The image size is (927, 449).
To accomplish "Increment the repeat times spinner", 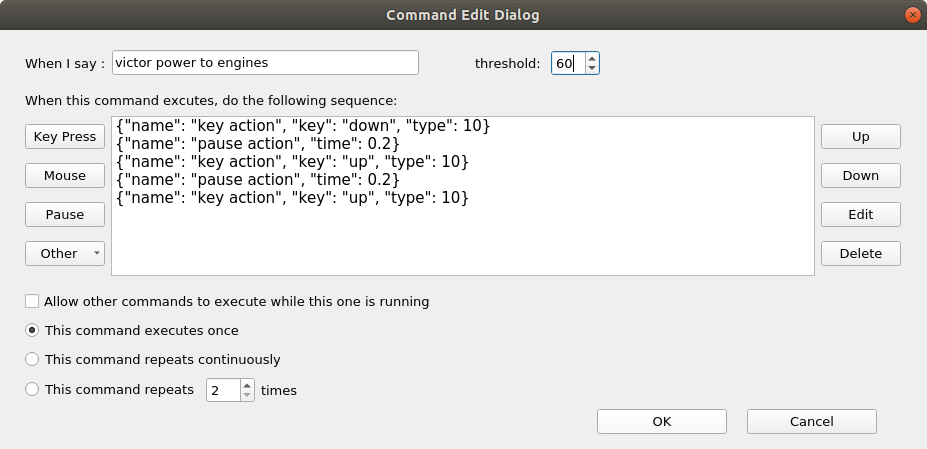I will coord(247,384).
